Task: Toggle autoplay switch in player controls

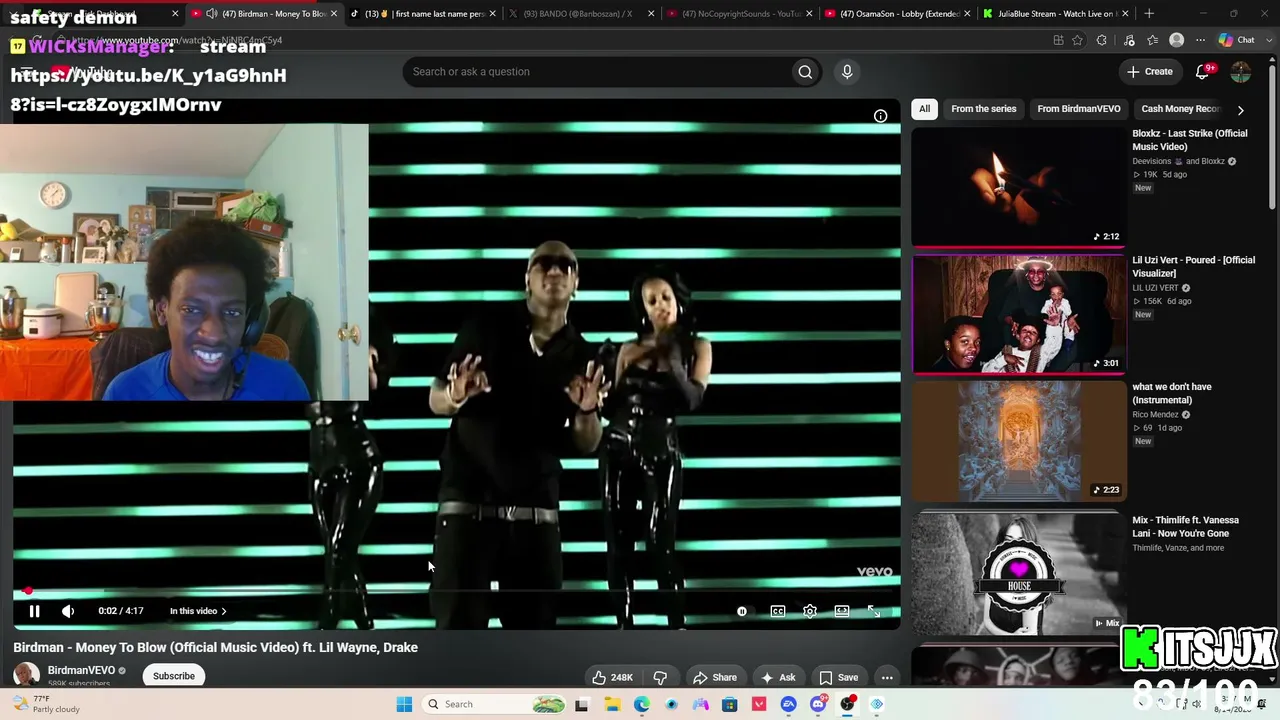Action: point(742,611)
